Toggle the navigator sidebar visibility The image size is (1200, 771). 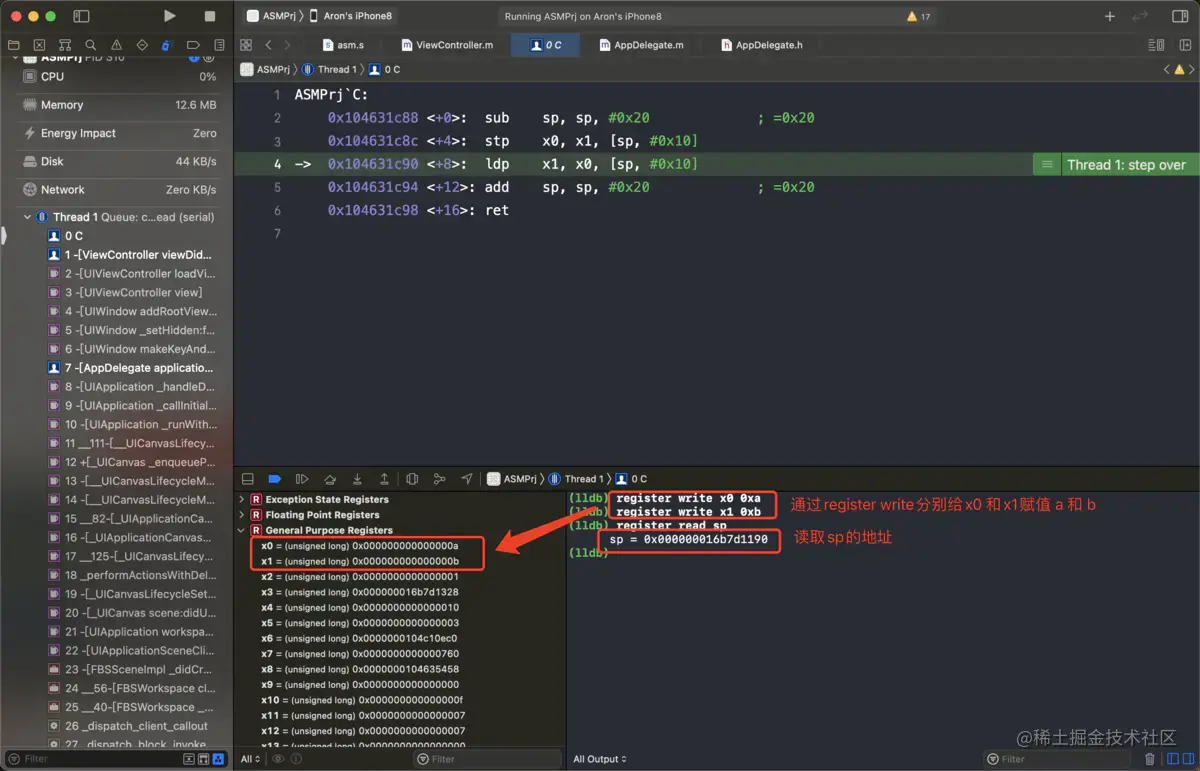click(x=82, y=16)
